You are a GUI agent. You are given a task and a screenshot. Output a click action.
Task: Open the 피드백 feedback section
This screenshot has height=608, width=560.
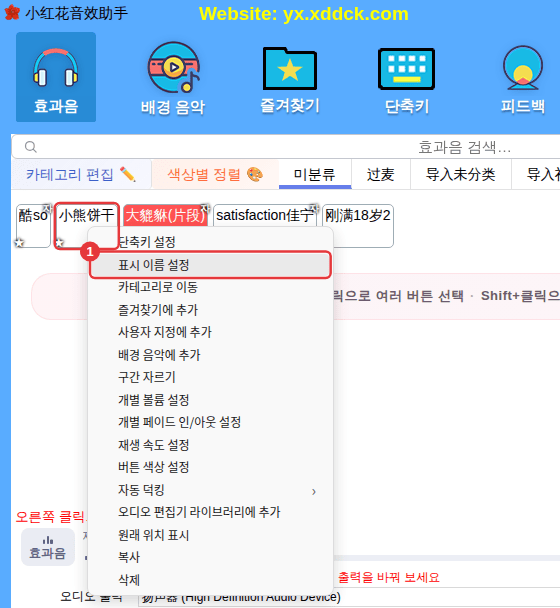tap(523, 79)
